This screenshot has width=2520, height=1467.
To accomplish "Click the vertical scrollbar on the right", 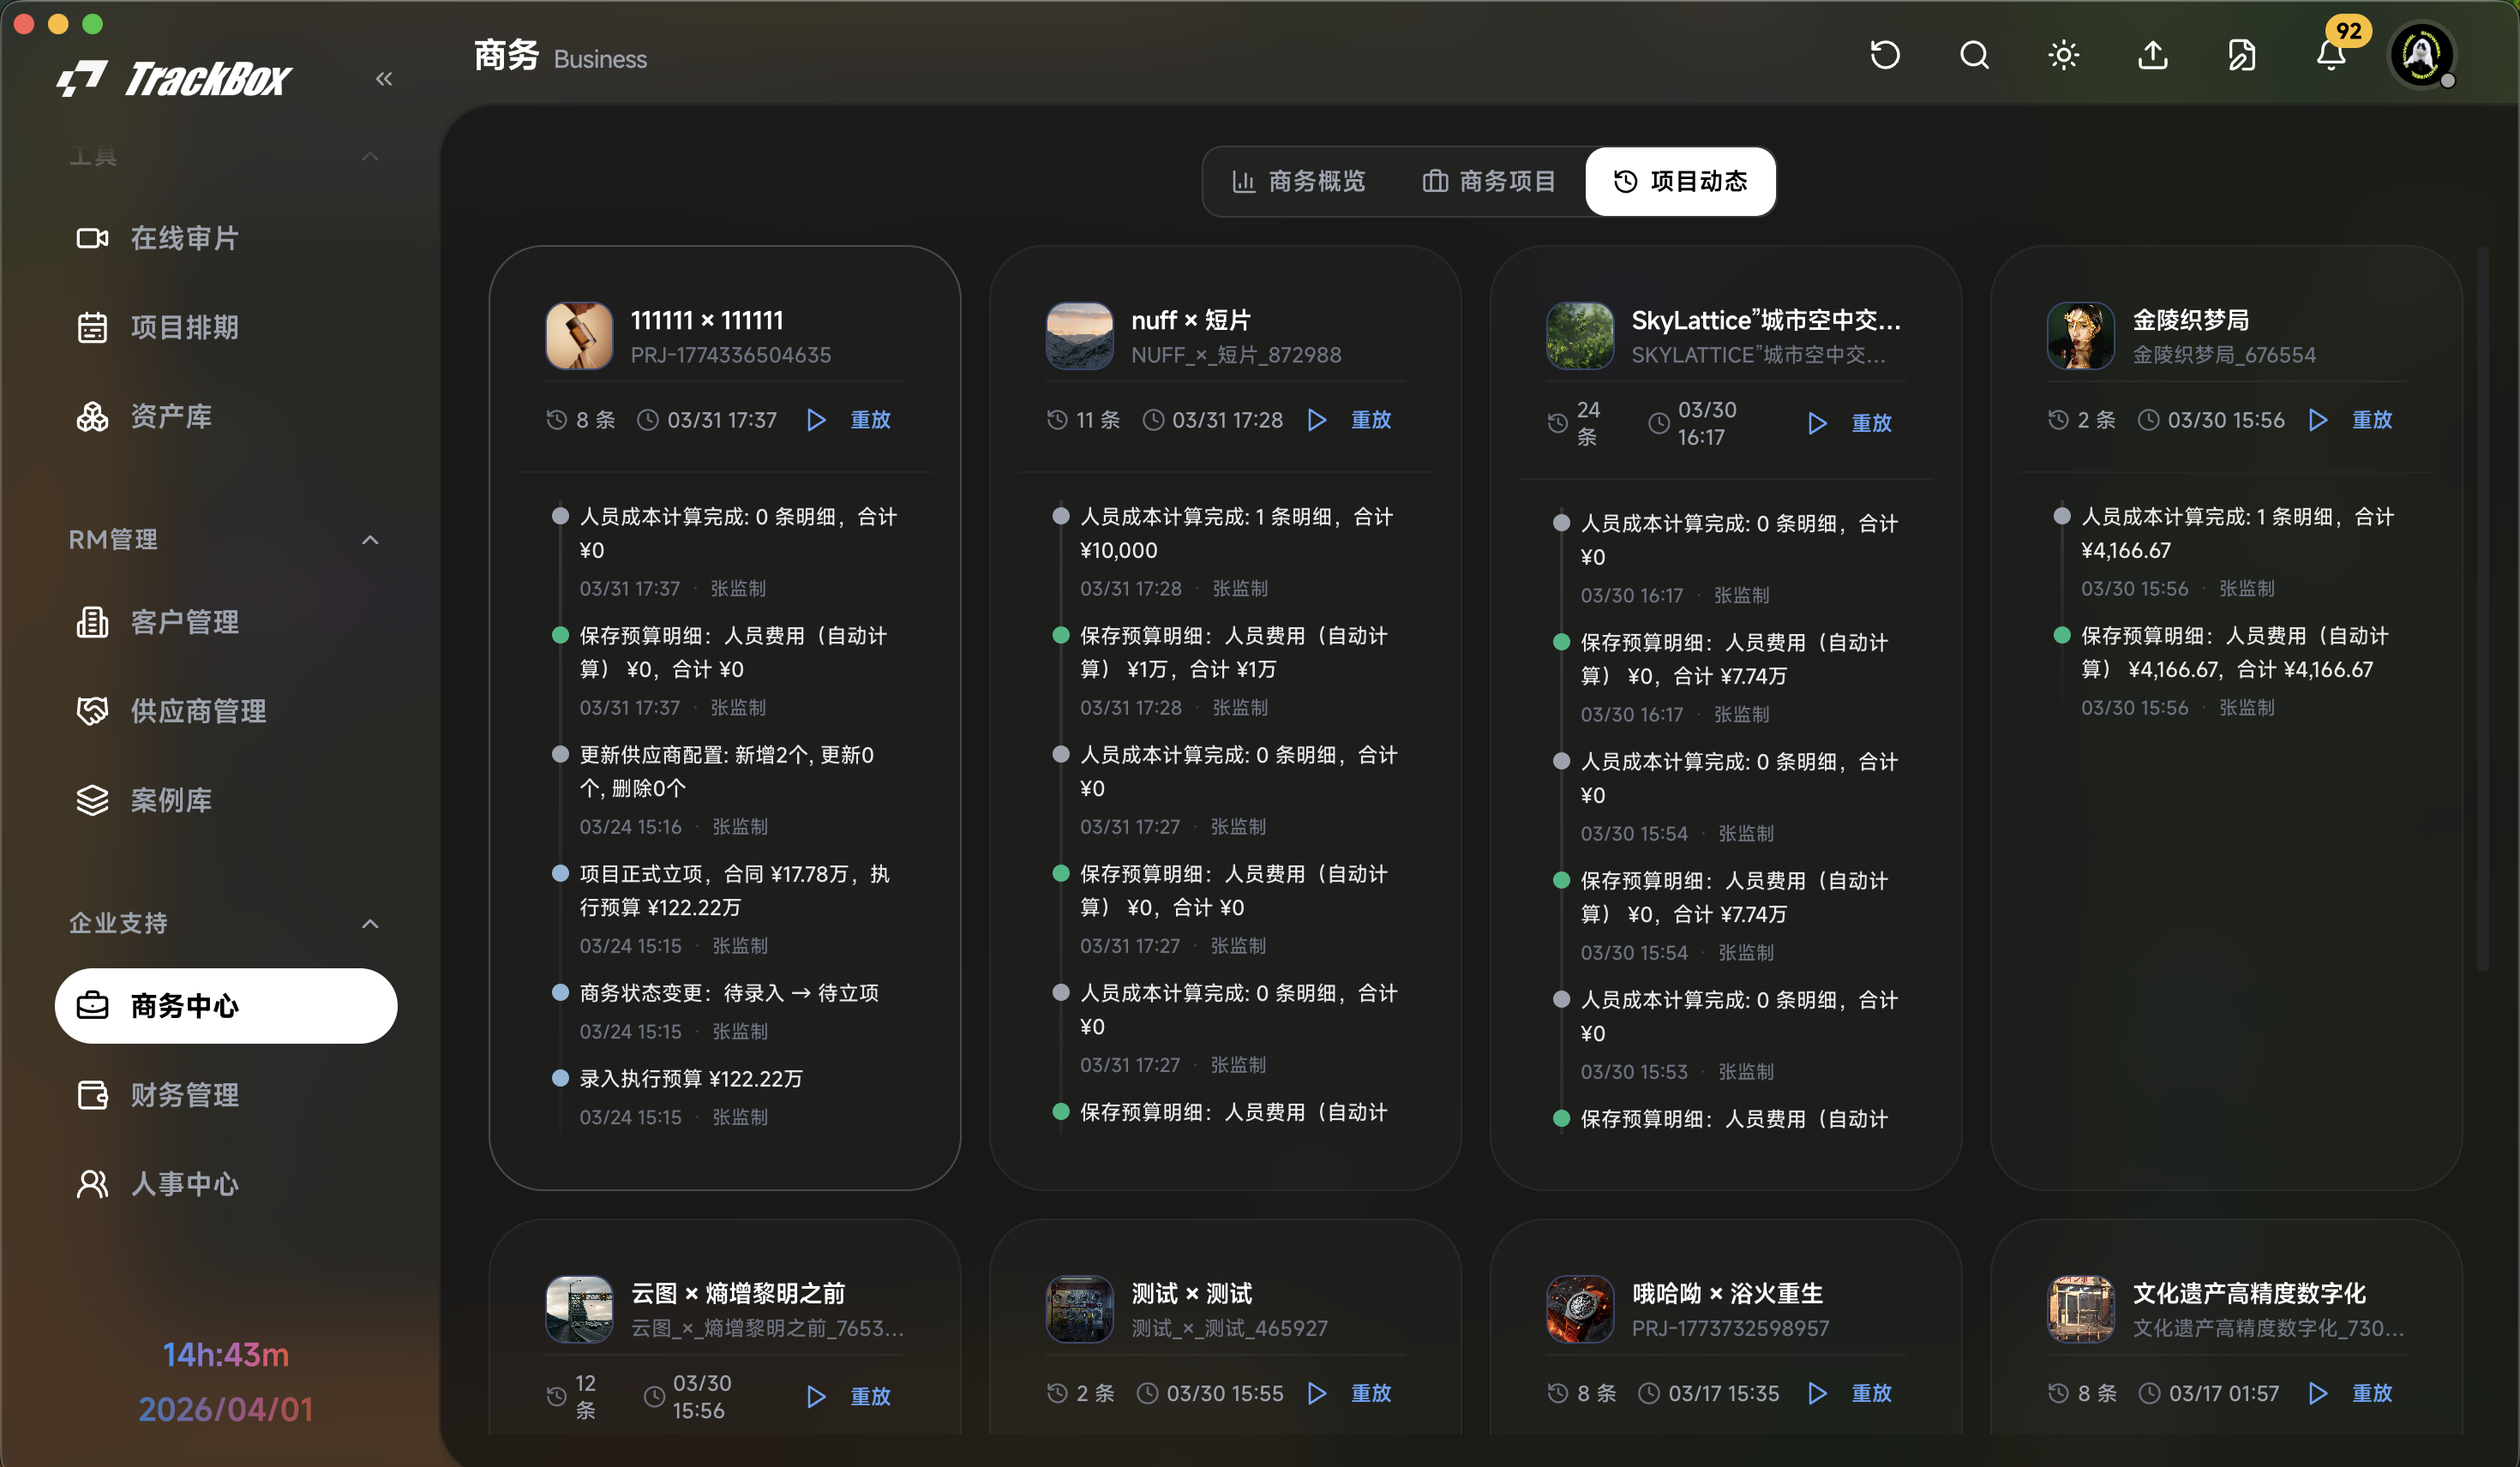I will pyautogui.click(x=2482, y=610).
